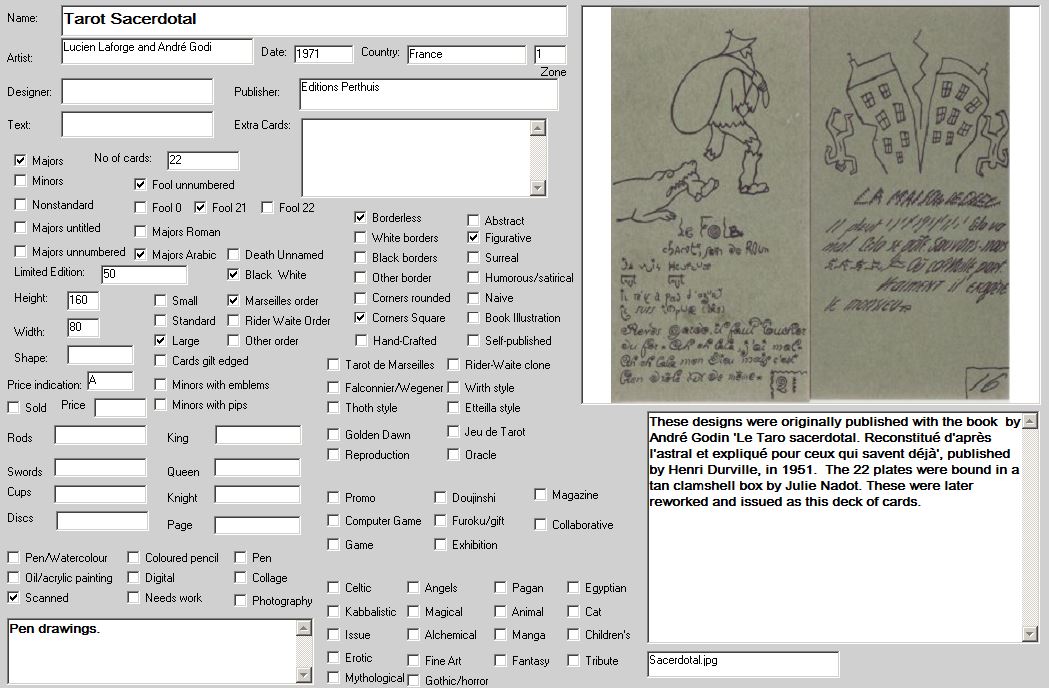Click the tarot card scan image
This screenshot has height=688, width=1049.
coord(811,206)
